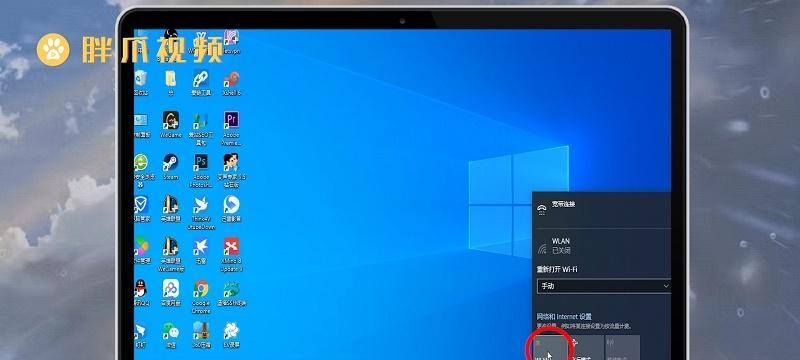Click the 胖爪视频 paw logo

[53, 49]
